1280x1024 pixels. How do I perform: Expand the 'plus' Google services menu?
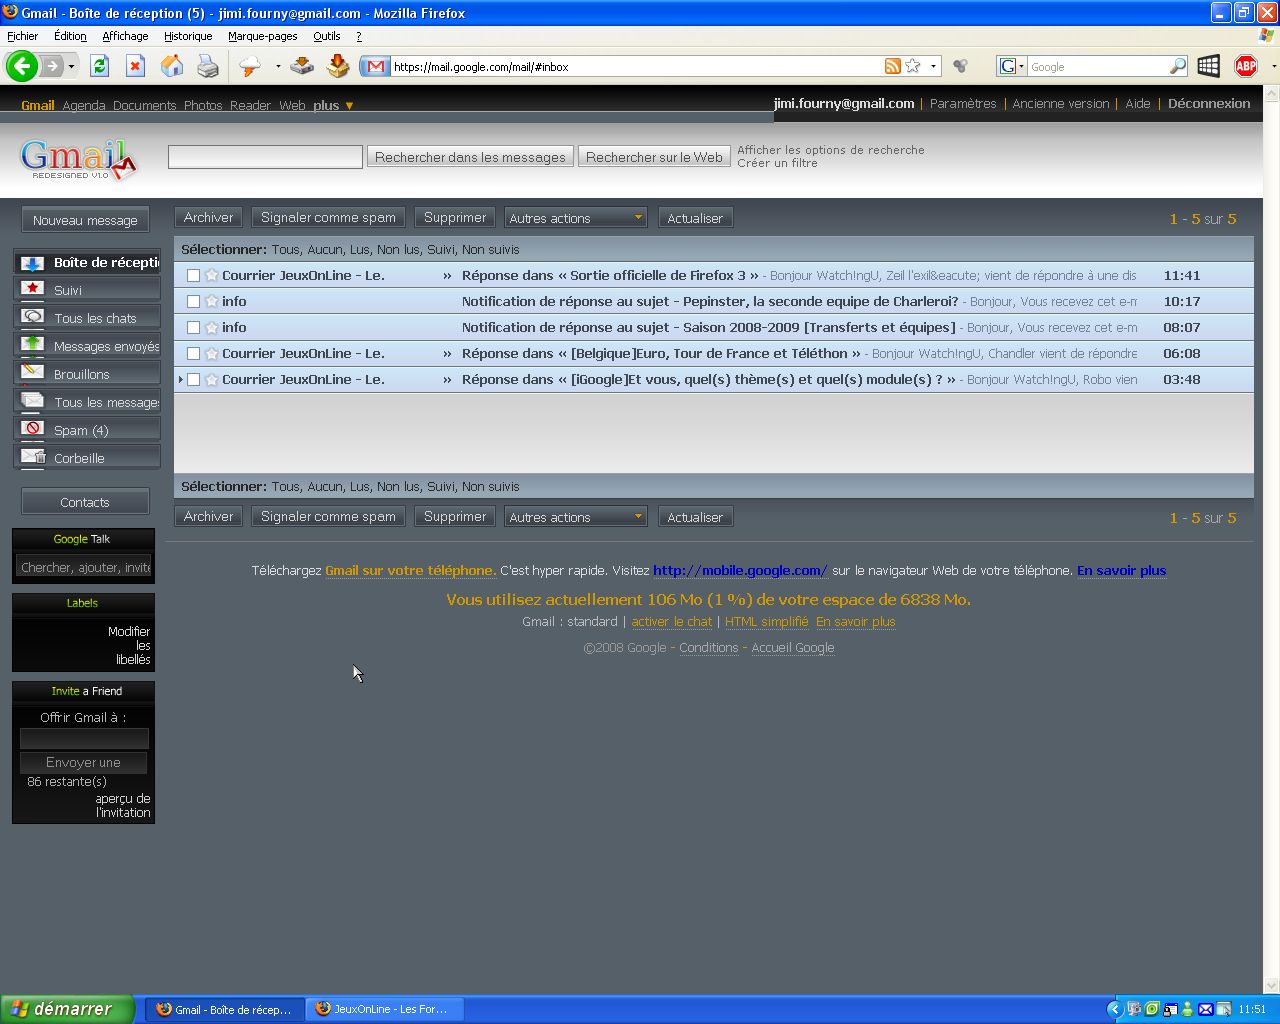(x=333, y=105)
